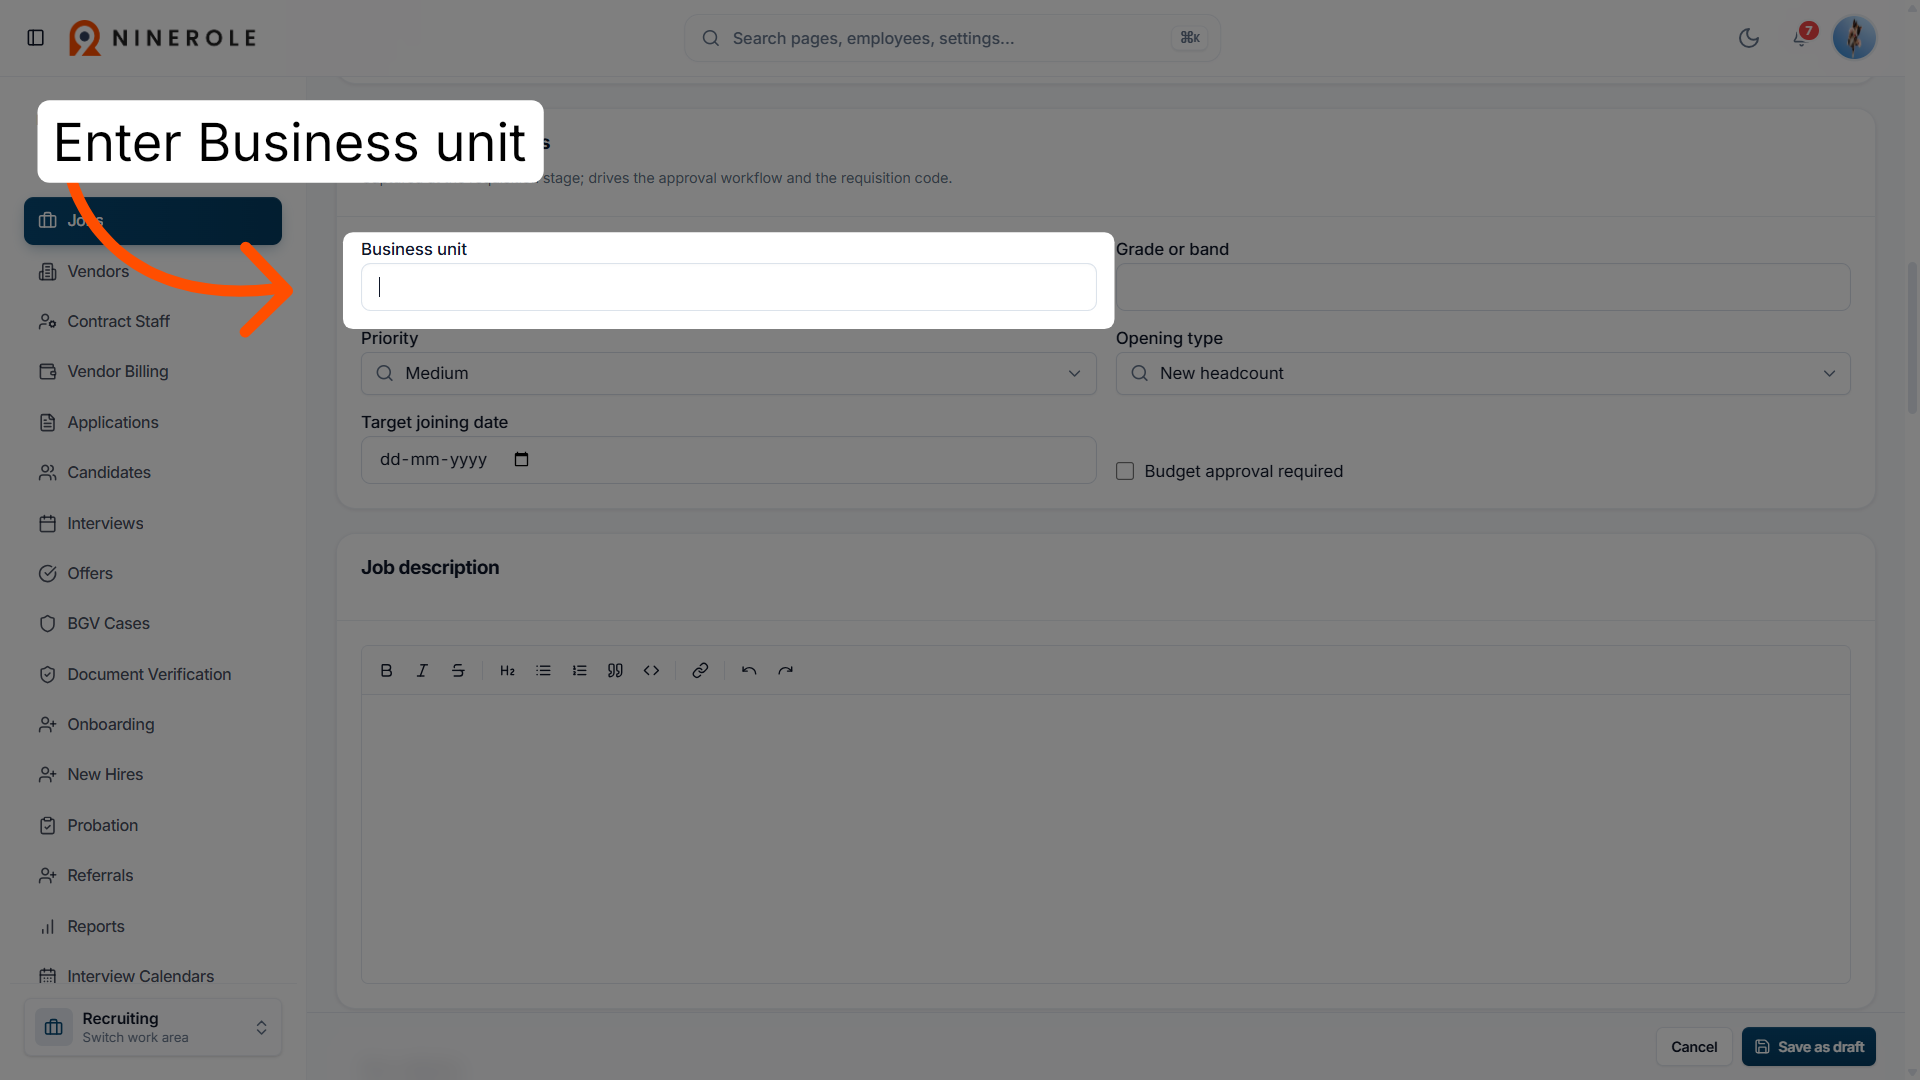Image resolution: width=1920 pixels, height=1080 pixels.
Task: Open BGV Cases section
Action: 153,623
